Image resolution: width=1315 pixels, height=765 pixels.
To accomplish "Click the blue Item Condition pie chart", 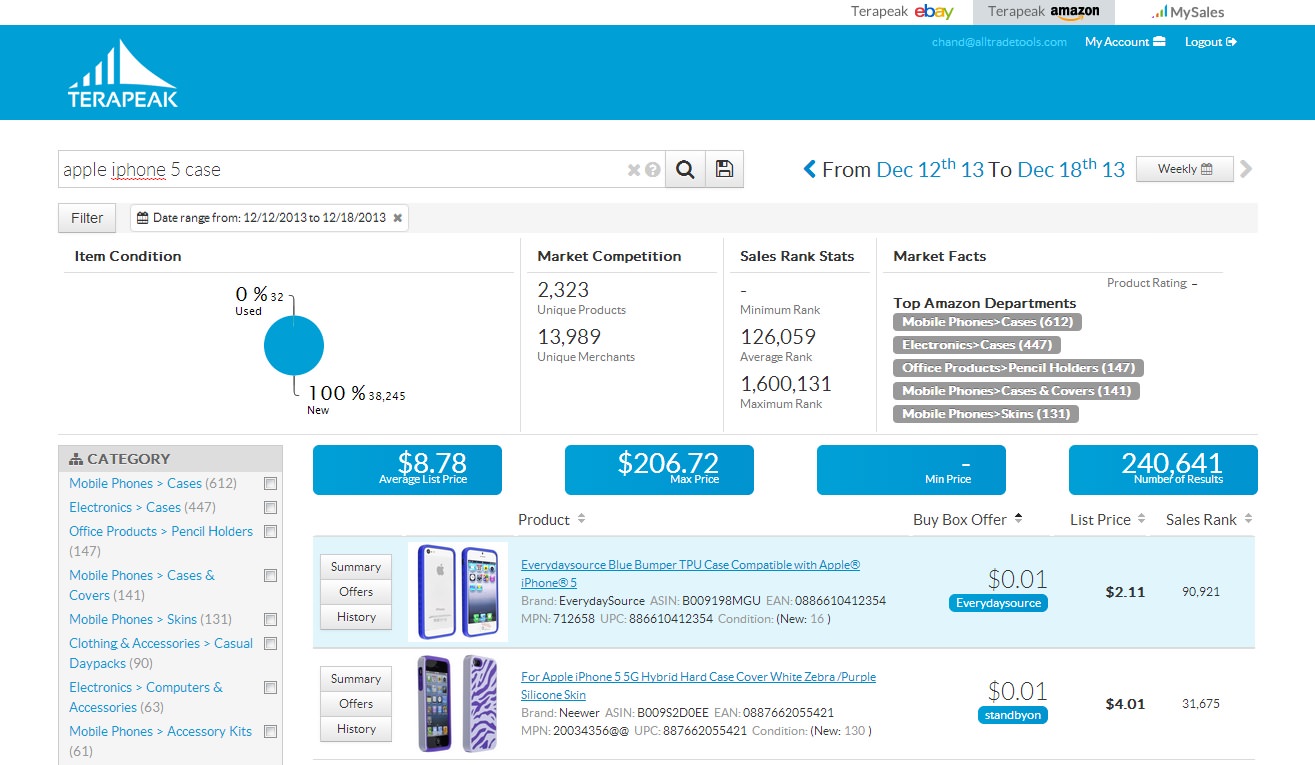I will tap(294, 346).
